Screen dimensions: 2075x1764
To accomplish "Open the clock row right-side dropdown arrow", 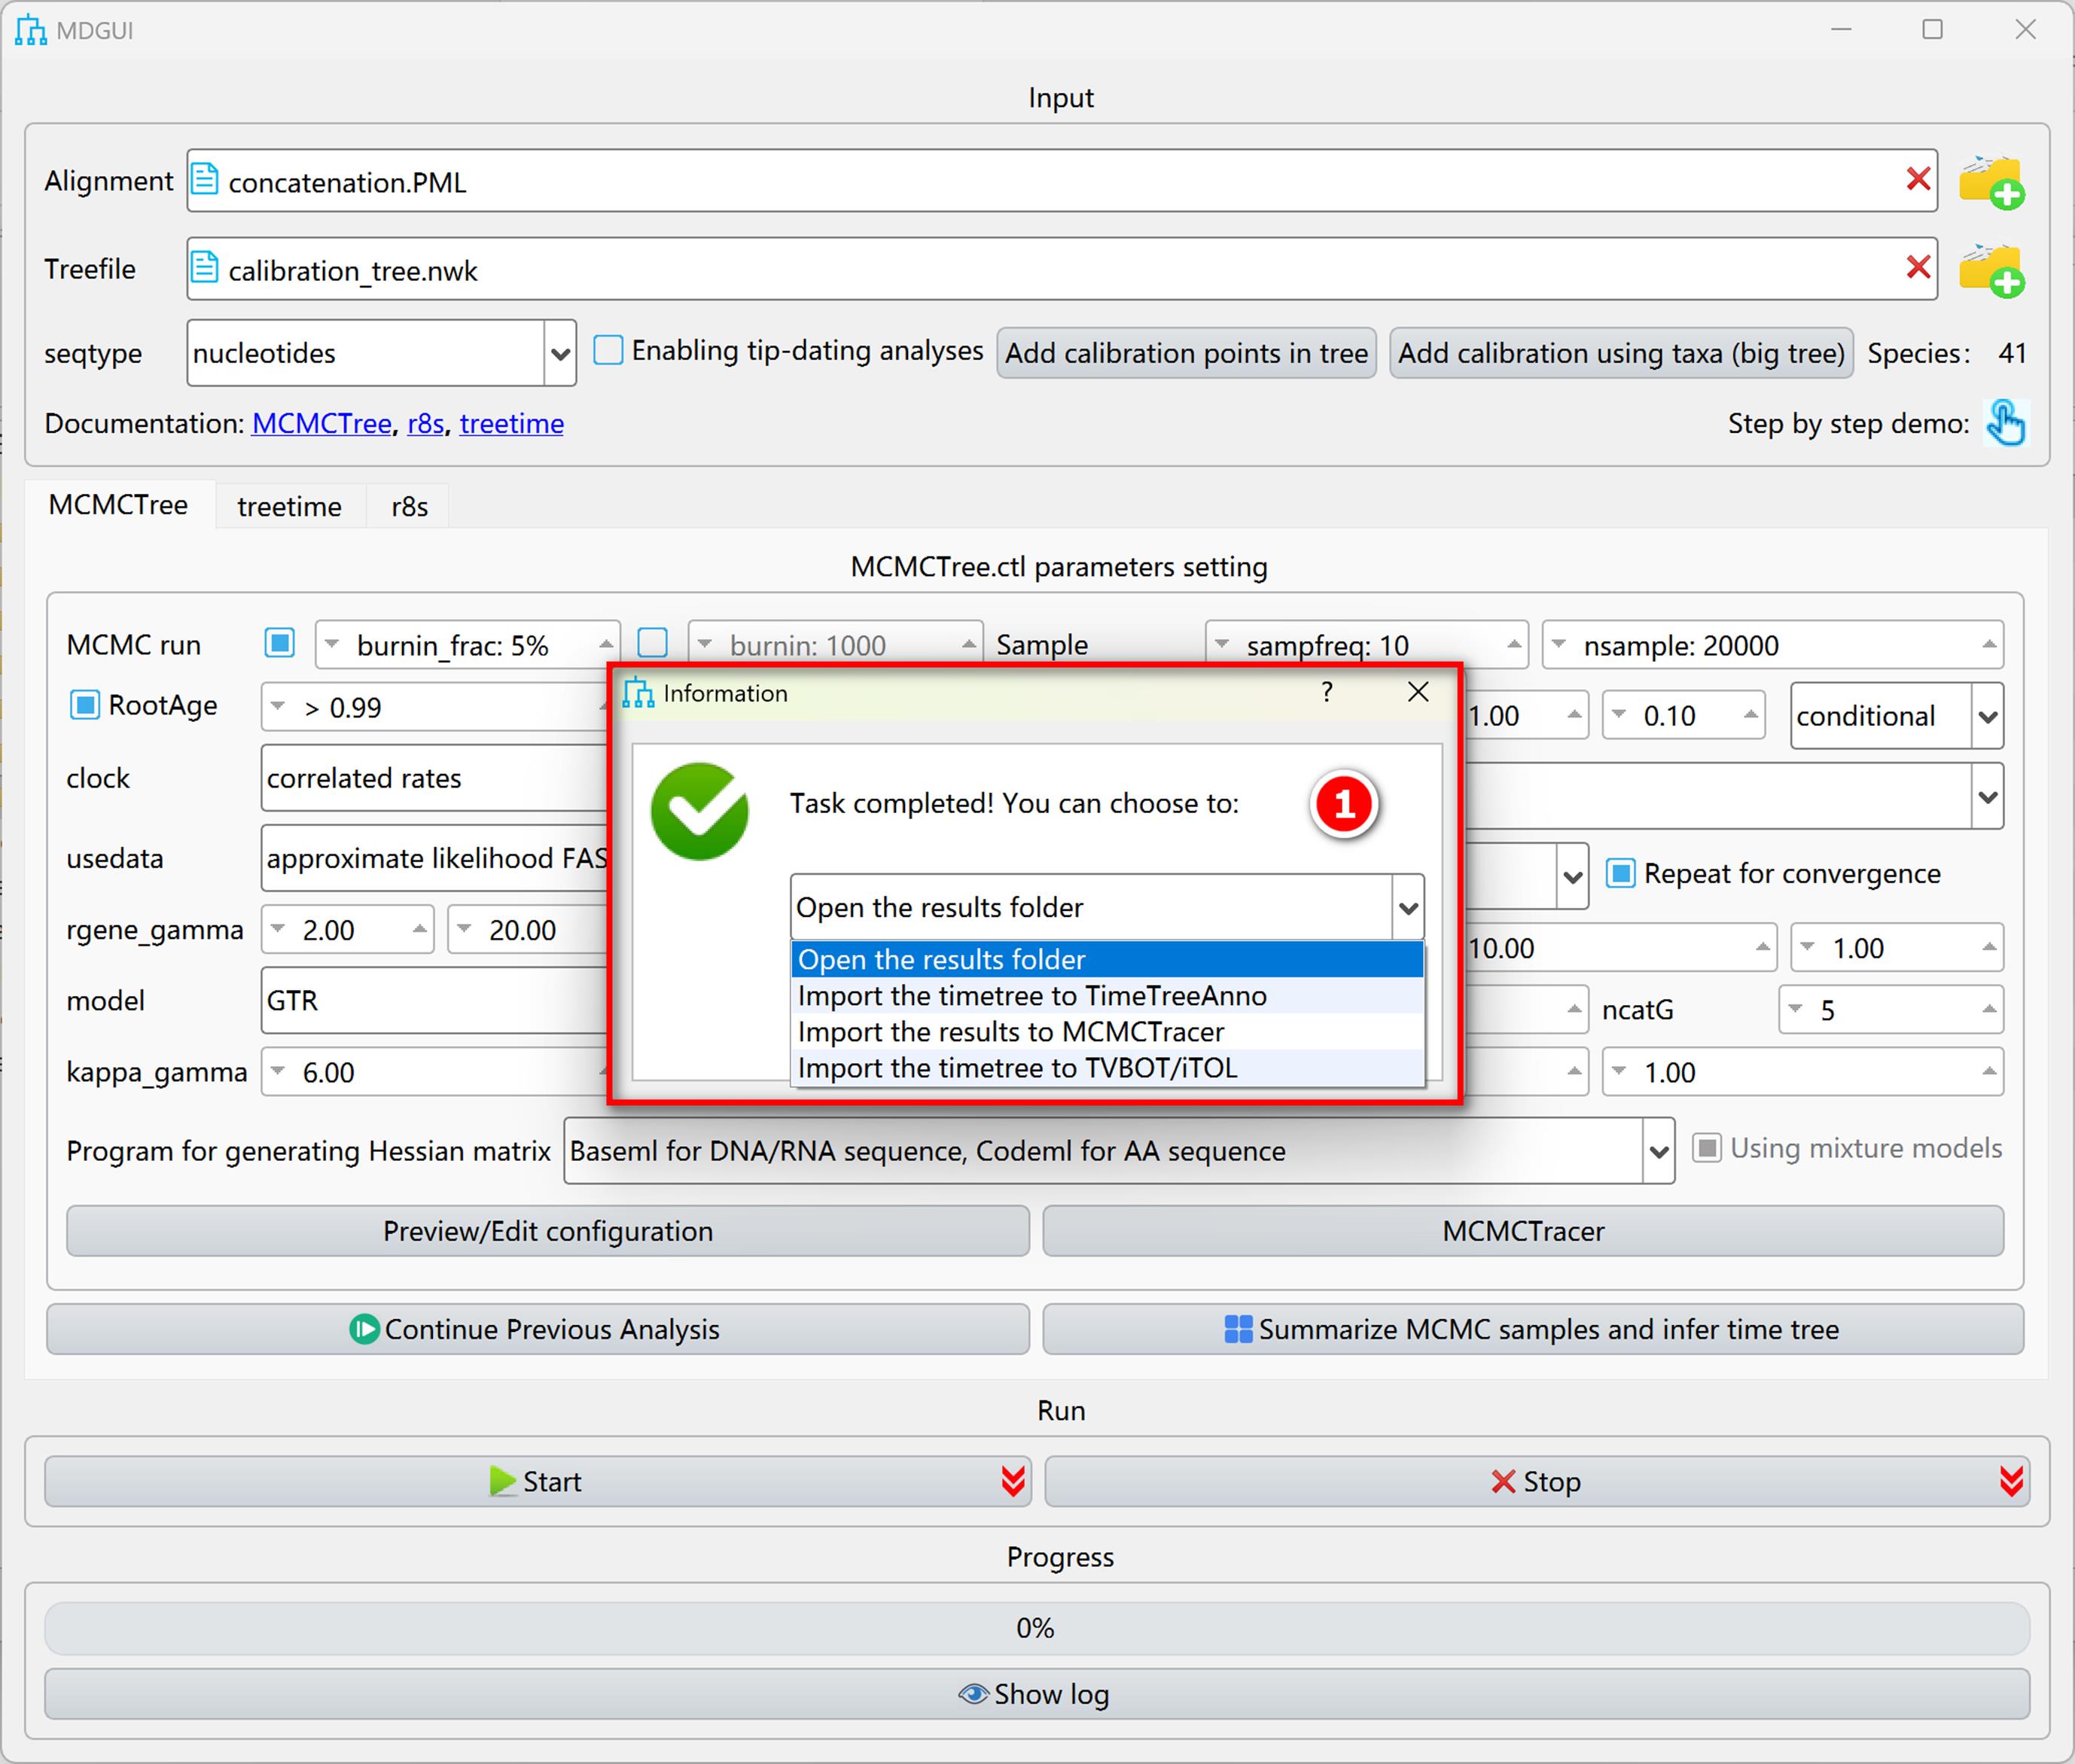I will 1987,797.
